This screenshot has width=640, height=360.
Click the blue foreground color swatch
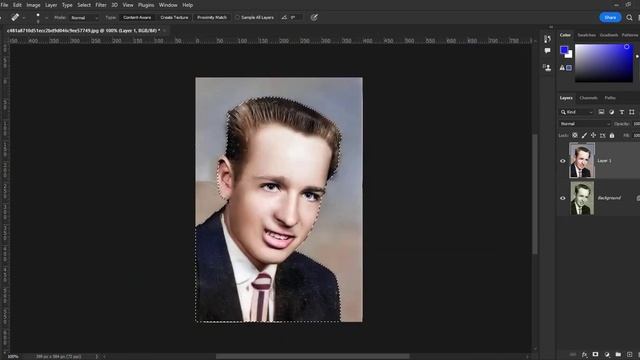pyautogui.click(x=564, y=50)
